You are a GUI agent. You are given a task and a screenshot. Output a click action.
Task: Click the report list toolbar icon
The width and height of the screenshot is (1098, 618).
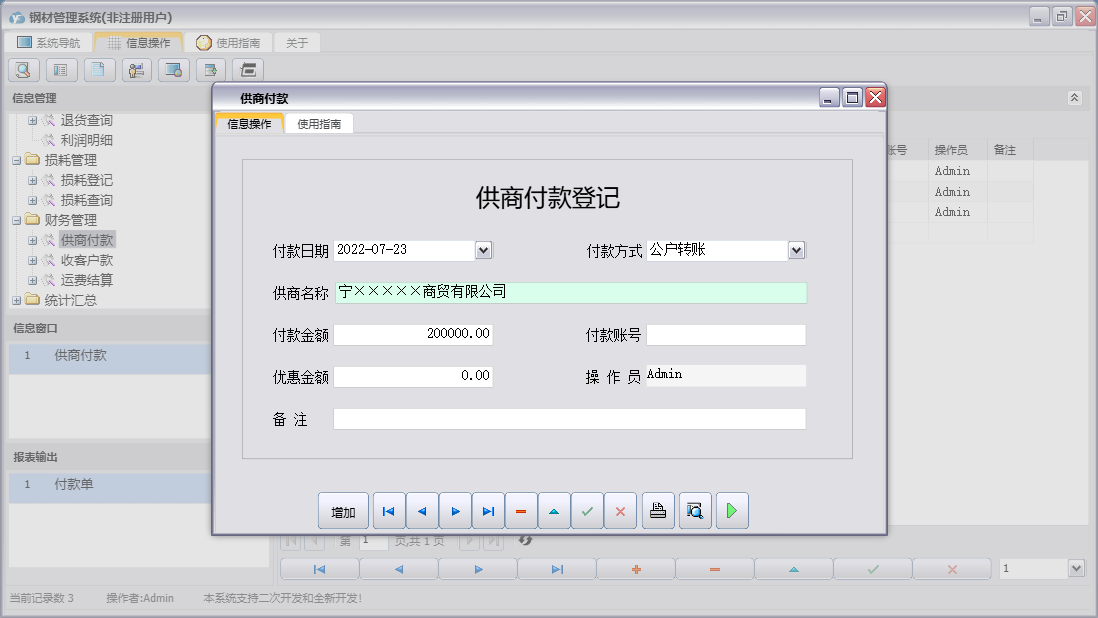click(60, 70)
